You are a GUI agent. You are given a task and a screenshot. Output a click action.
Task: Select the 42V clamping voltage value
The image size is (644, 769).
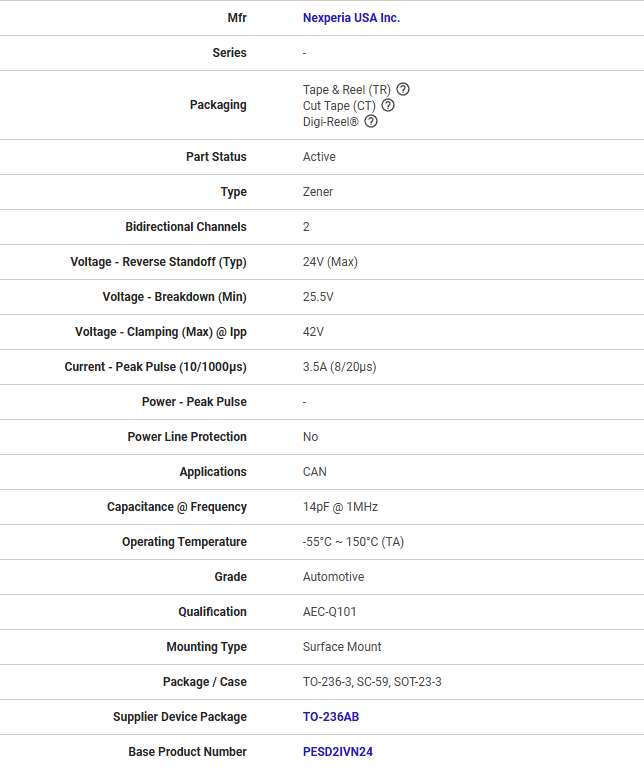[313, 332]
